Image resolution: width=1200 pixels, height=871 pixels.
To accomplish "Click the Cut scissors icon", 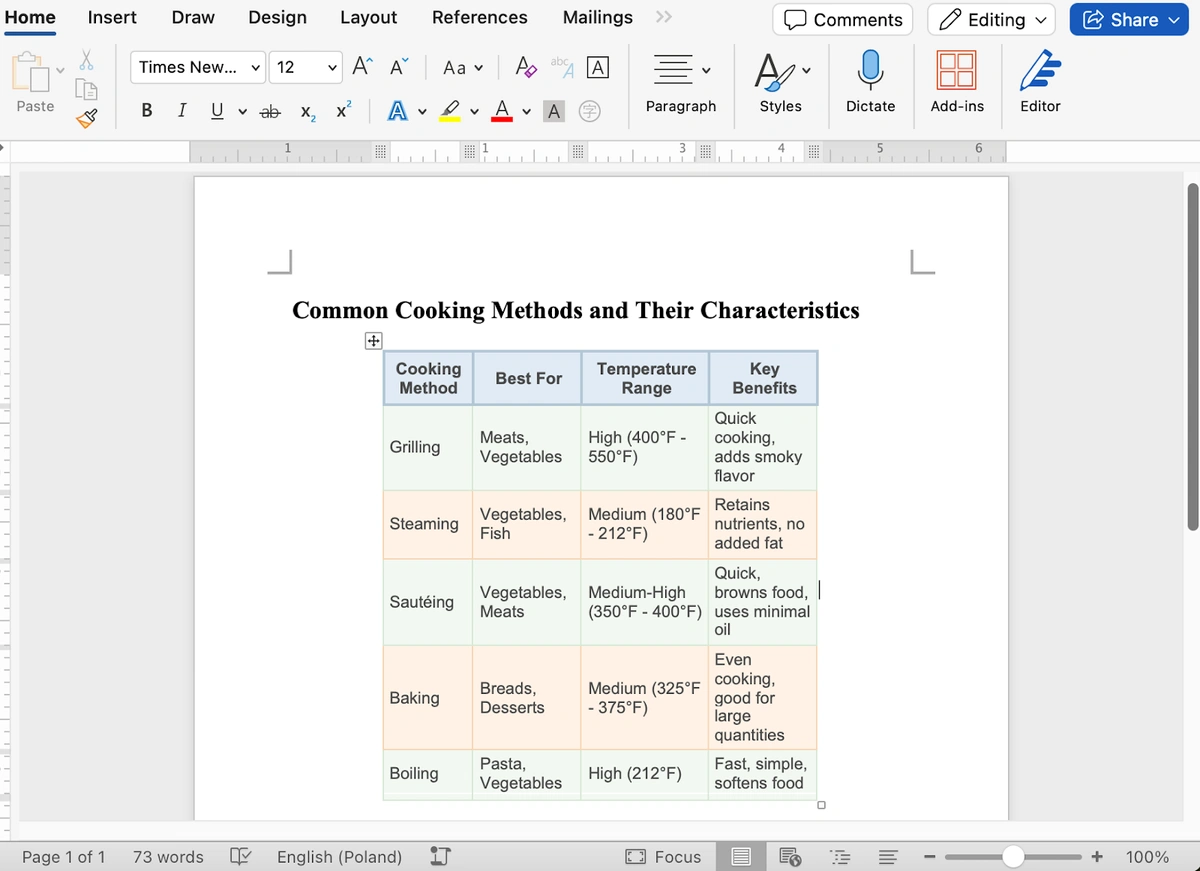I will 87,61.
